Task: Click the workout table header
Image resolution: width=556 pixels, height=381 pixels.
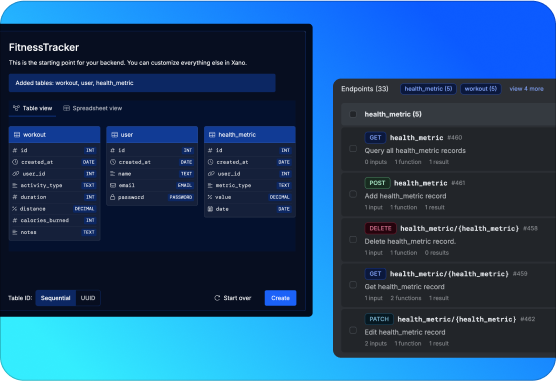Action: tap(55, 135)
